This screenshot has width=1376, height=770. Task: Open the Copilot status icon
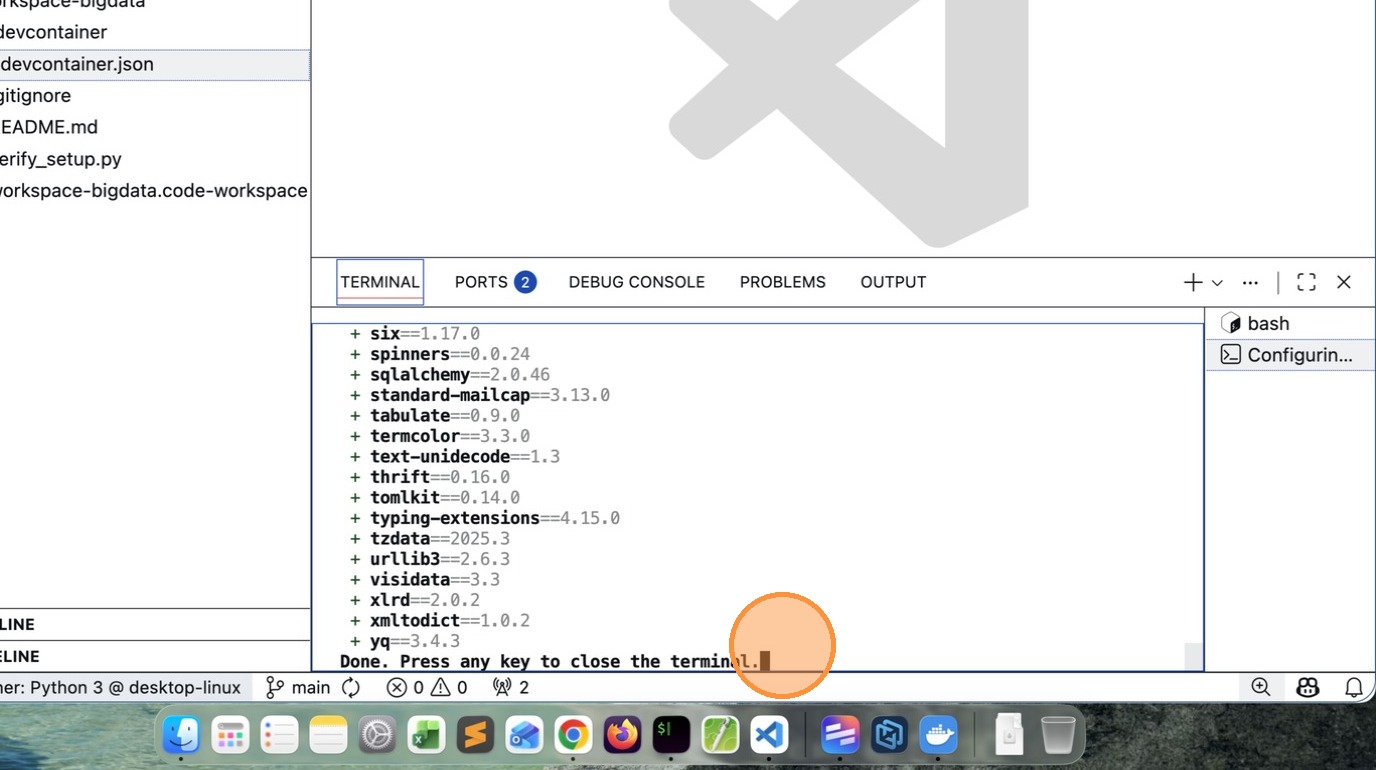click(x=1308, y=688)
